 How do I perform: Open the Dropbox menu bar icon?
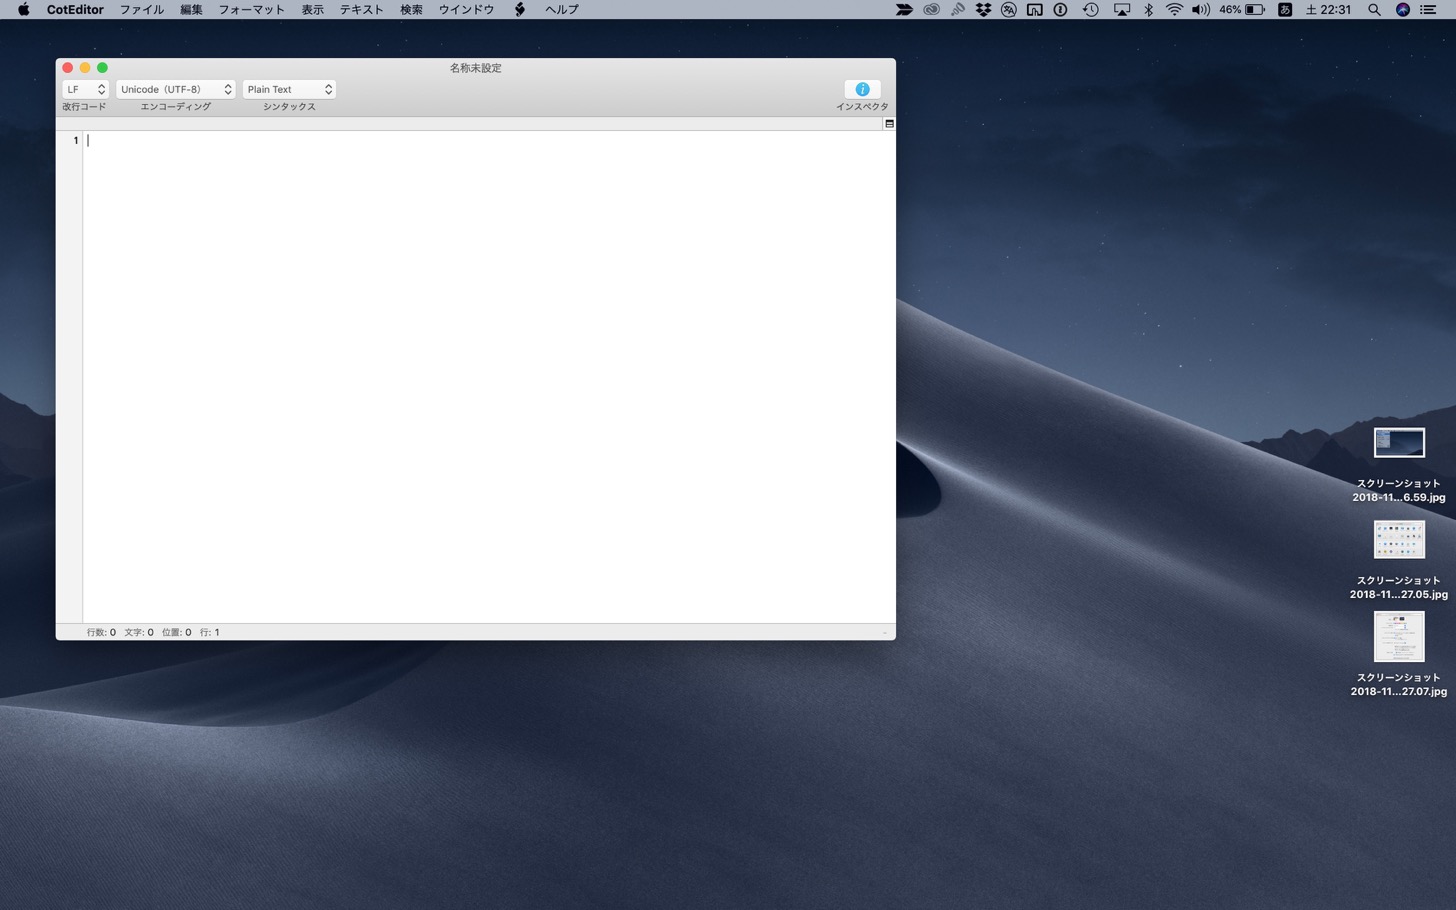(983, 9)
